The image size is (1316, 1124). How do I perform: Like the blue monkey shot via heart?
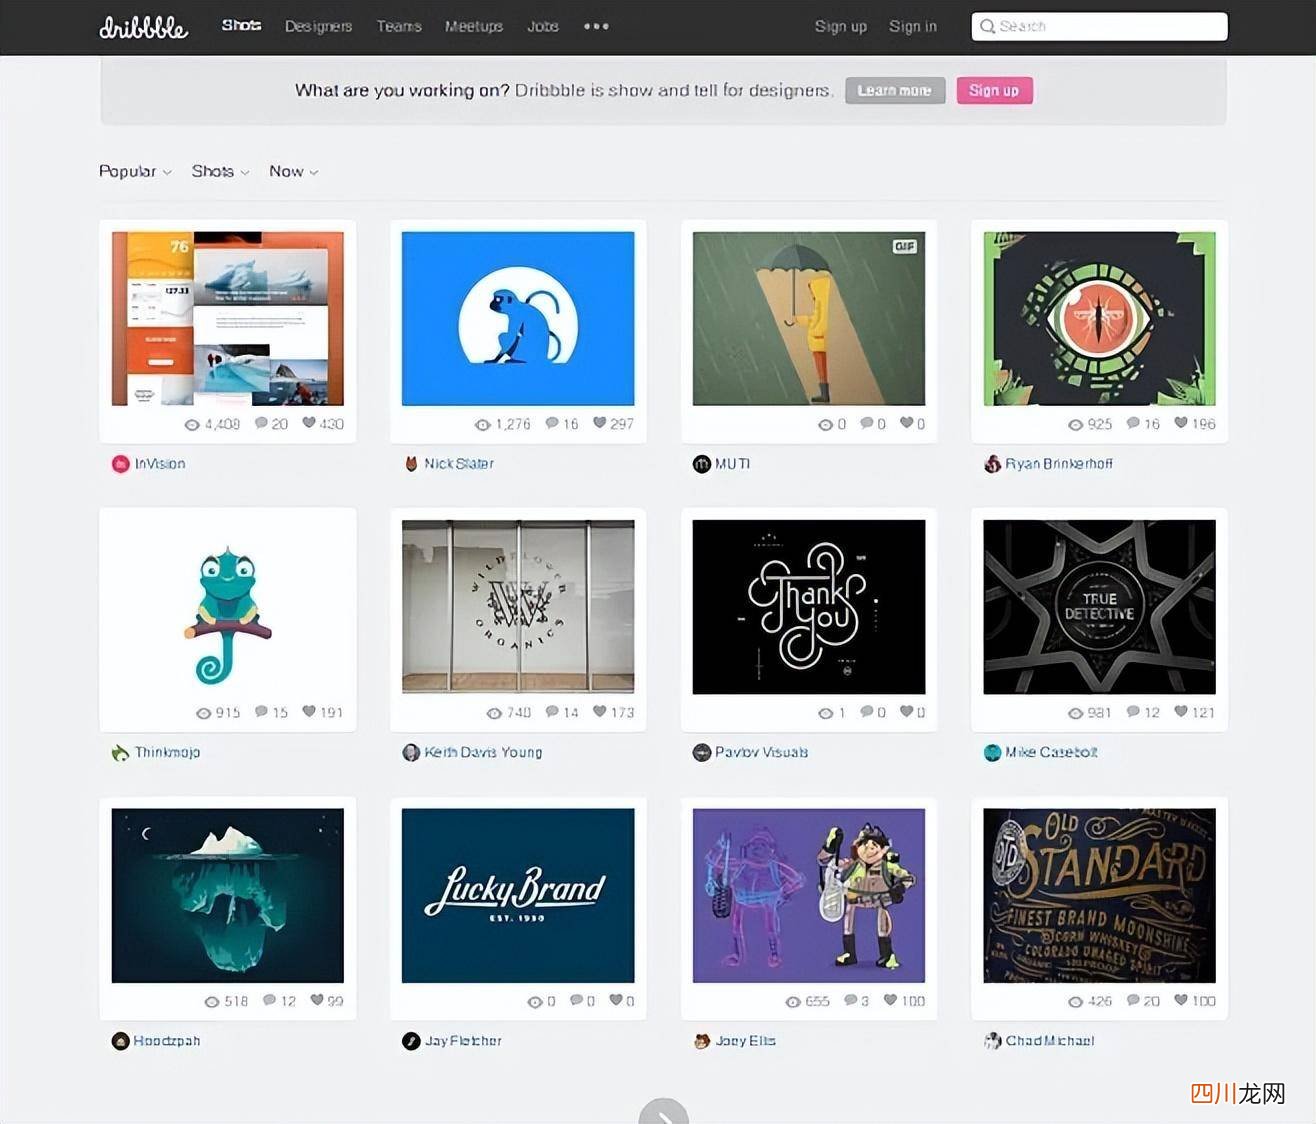[599, 423]
